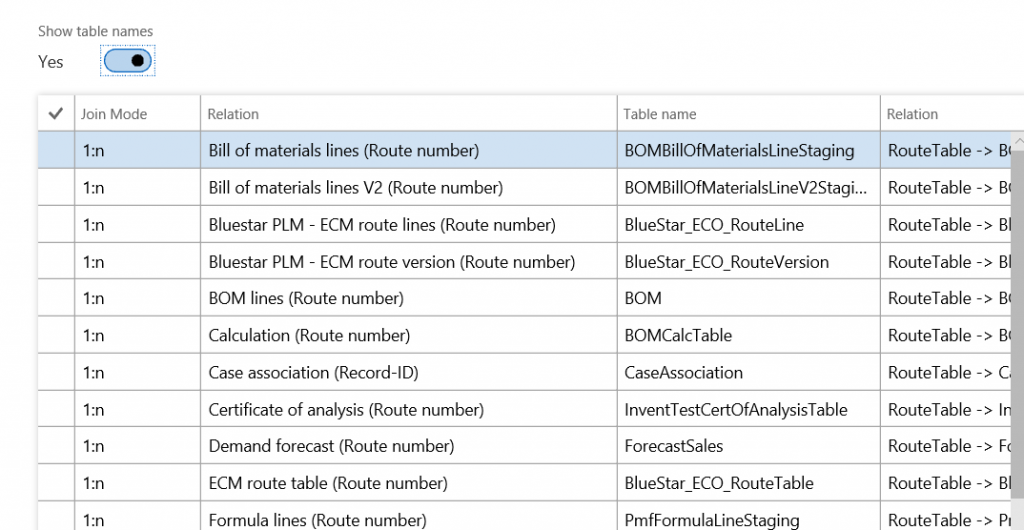The height and width of the screenshot is (530, 1024).
Task: Toggle the Show table names switch
Action: coord(128,61)
